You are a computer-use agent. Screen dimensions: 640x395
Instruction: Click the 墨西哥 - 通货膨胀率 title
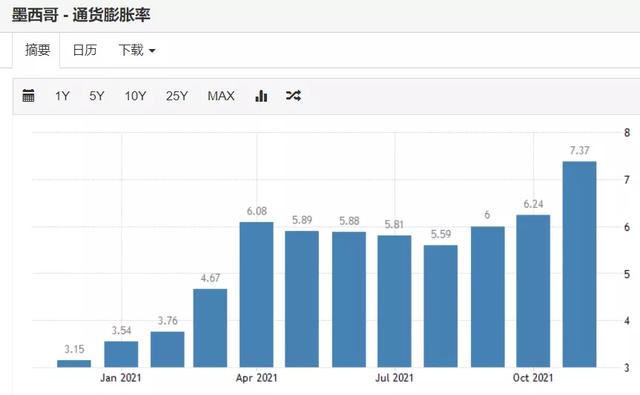tap(81, 15)
